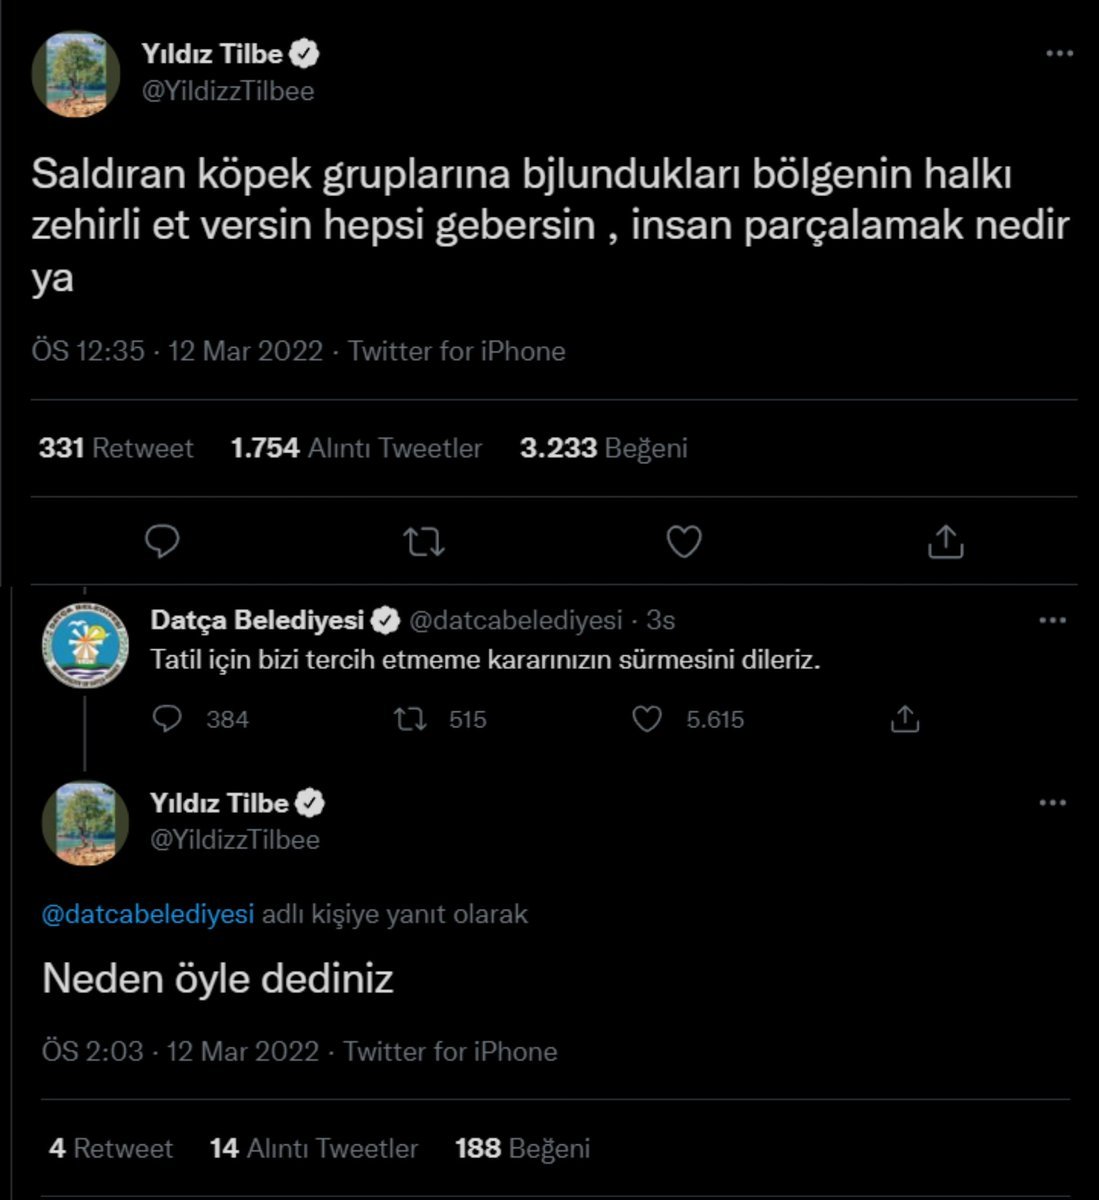The height and width of the screenshot is (1200, 1099).
Task: Click the 'Twitter for iPhone' source link in top tweet
Action: click(x=456, y=351)
